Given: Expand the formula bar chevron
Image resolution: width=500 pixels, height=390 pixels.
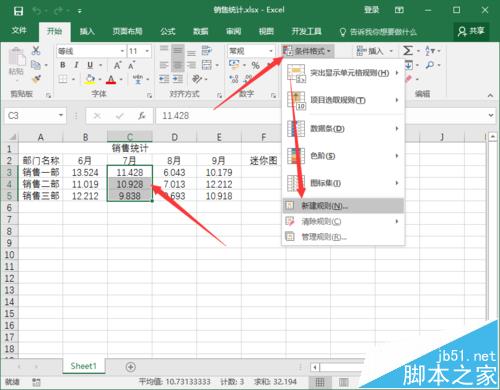Looking at the screenshot, I should [491, 115].
